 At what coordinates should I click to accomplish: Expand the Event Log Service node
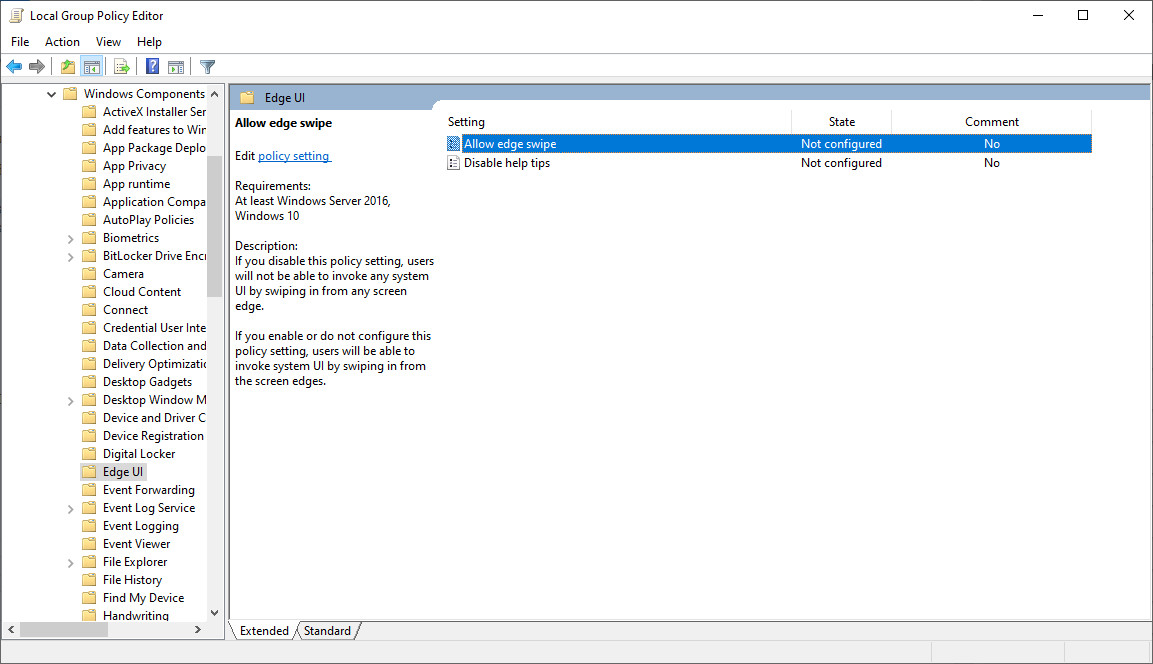tap(71, 509)
